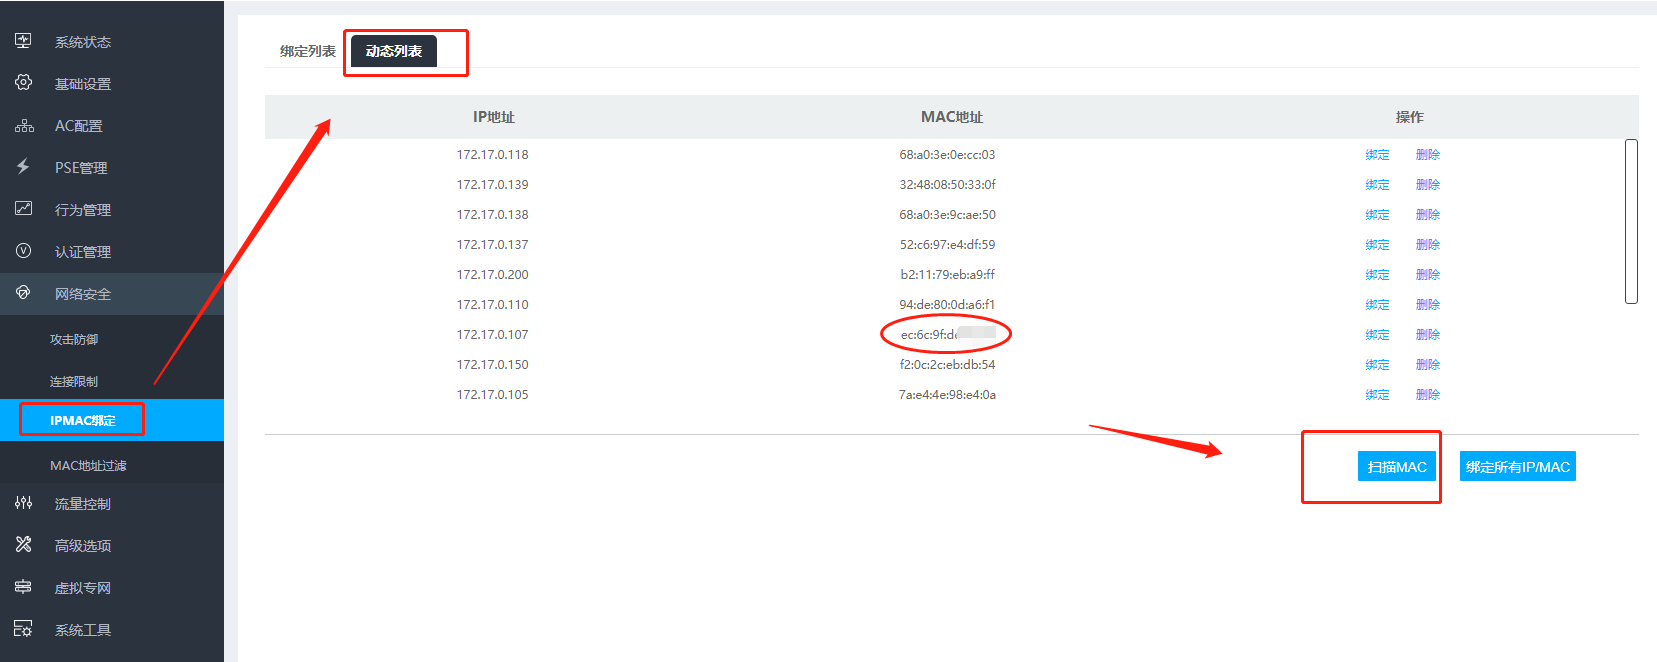Click the dynamic list vertical scrollbar
This screenshot has width=1657, height=662.
coord(1631,221)
